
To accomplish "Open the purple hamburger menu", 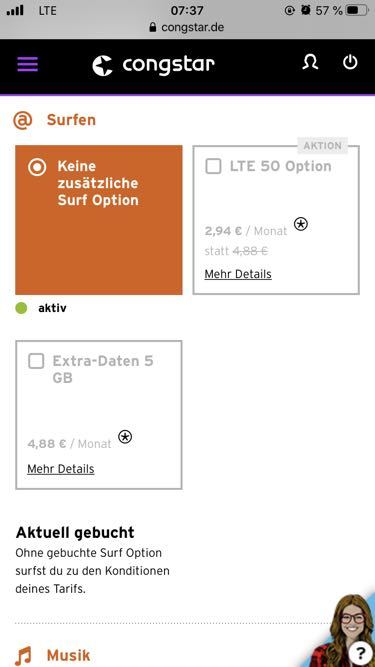I will coord(28,64).
